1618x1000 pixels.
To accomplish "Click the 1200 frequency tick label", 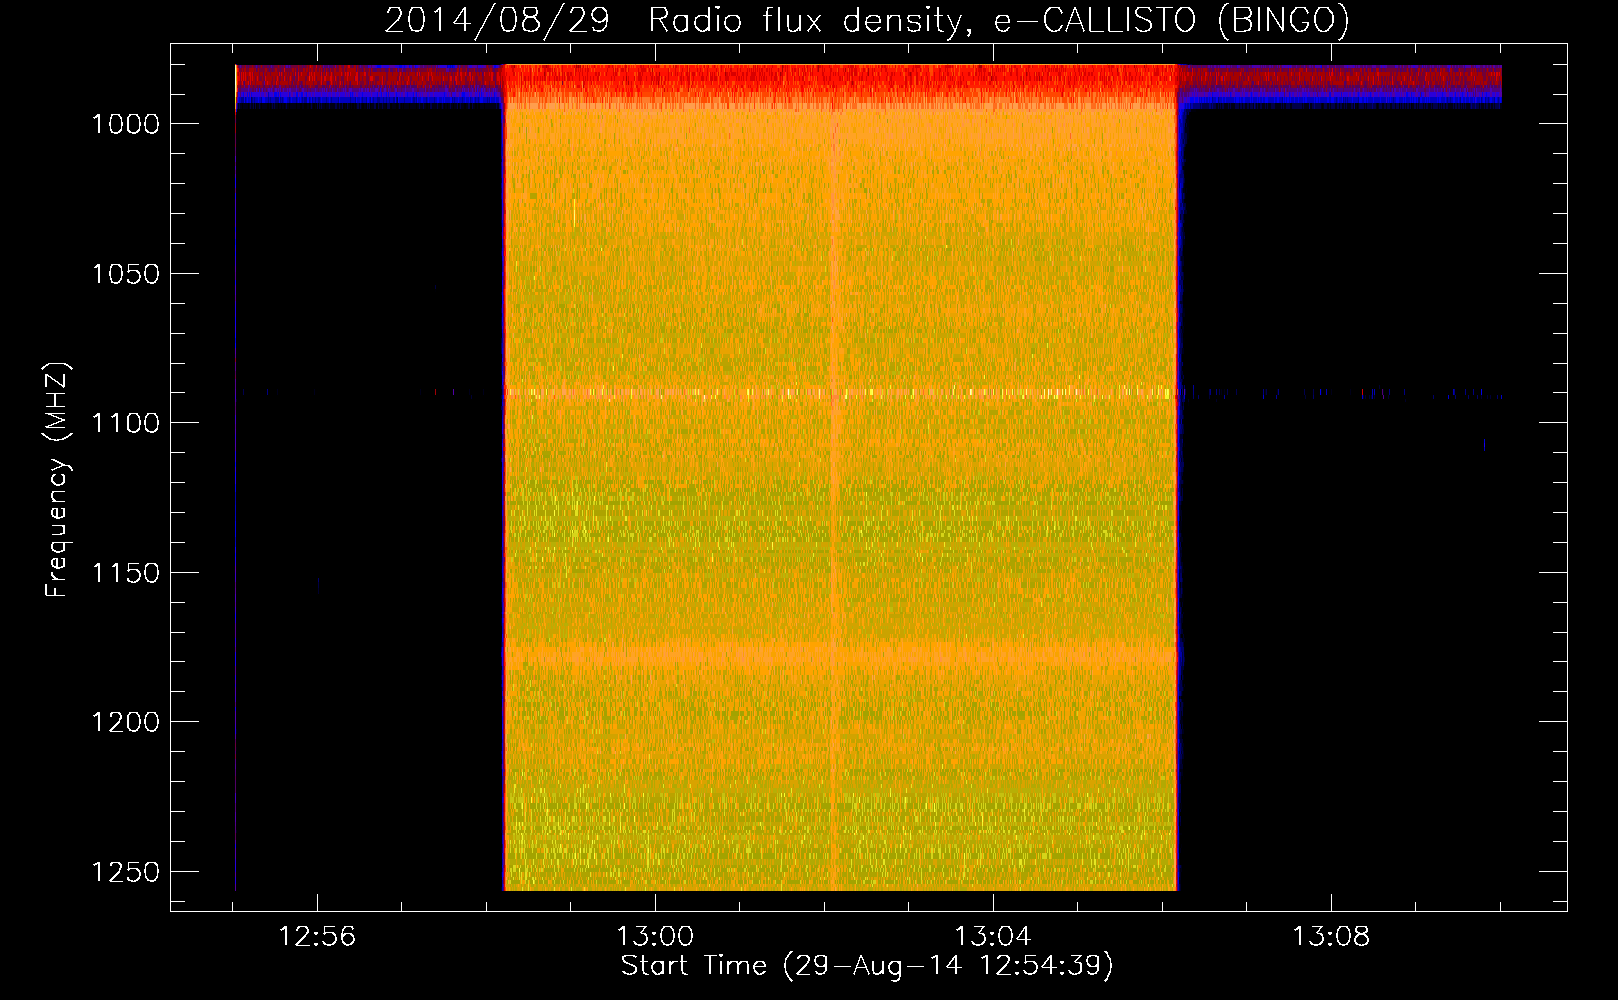I will [125, 722].
